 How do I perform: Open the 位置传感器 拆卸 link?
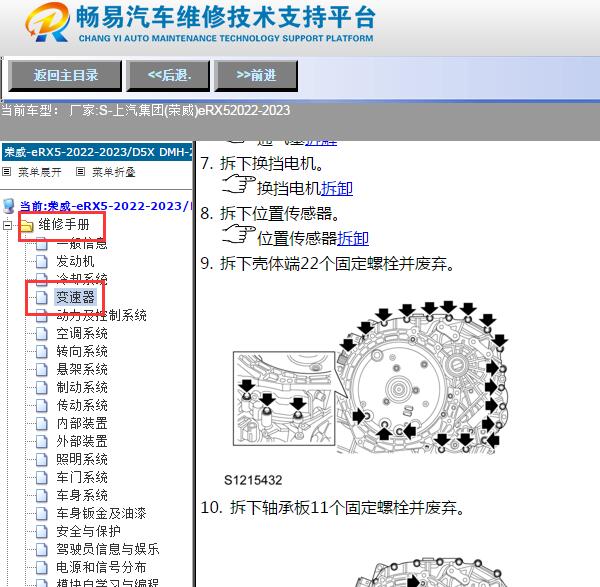[353, 238]
